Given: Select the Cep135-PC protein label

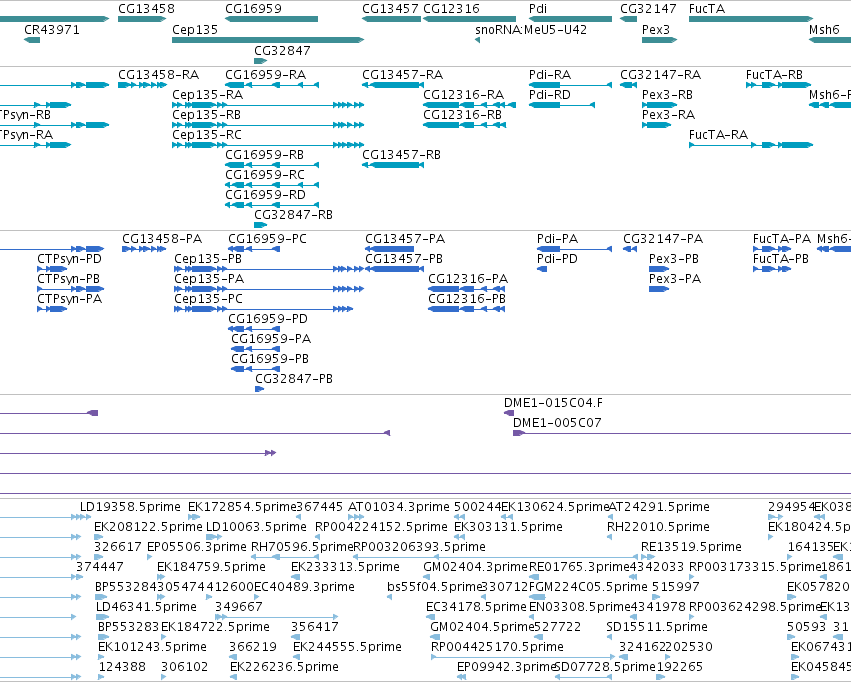Looking at the screenshot, I should coord(208,298).
